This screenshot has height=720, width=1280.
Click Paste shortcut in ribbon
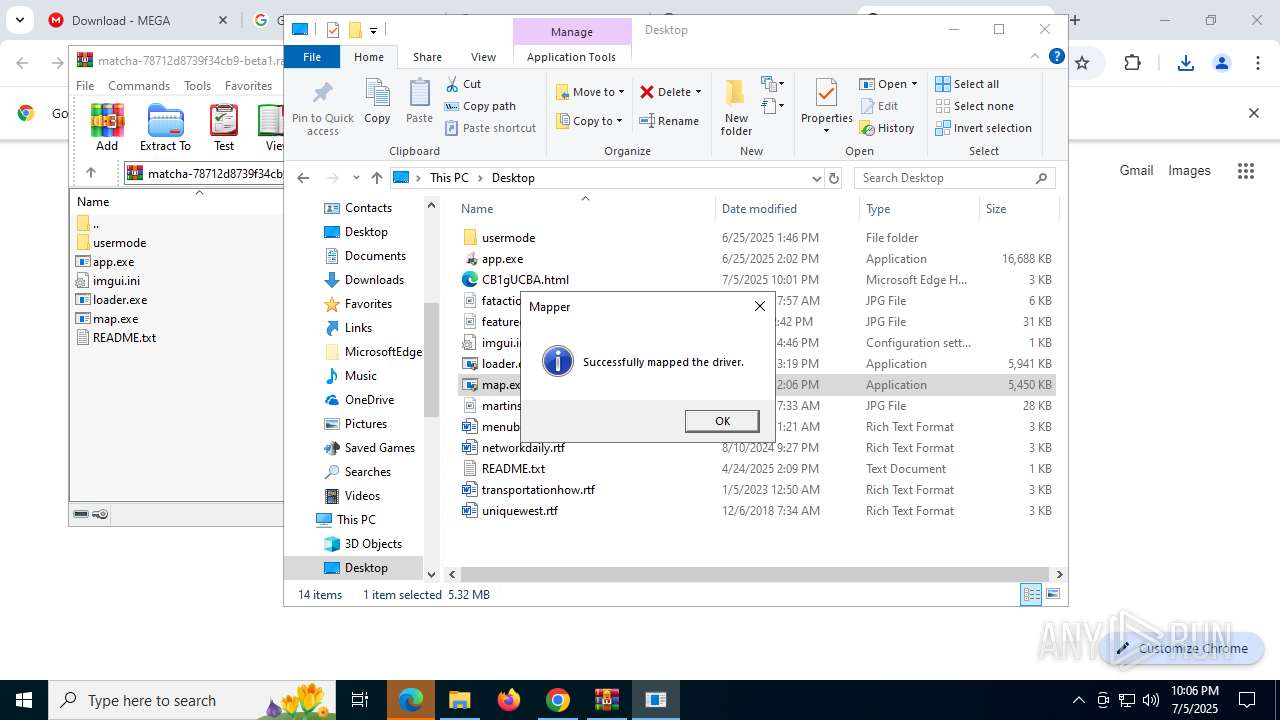490,128
